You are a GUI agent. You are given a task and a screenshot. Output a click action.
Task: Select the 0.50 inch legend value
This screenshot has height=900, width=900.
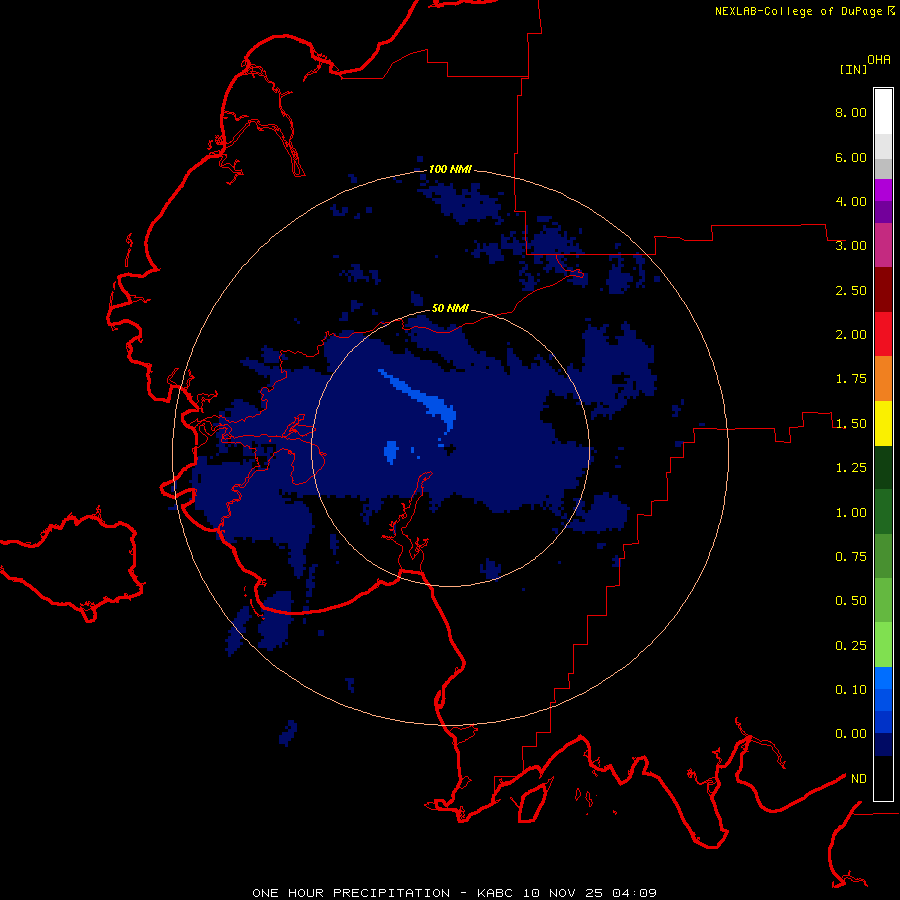coord(851,601)
